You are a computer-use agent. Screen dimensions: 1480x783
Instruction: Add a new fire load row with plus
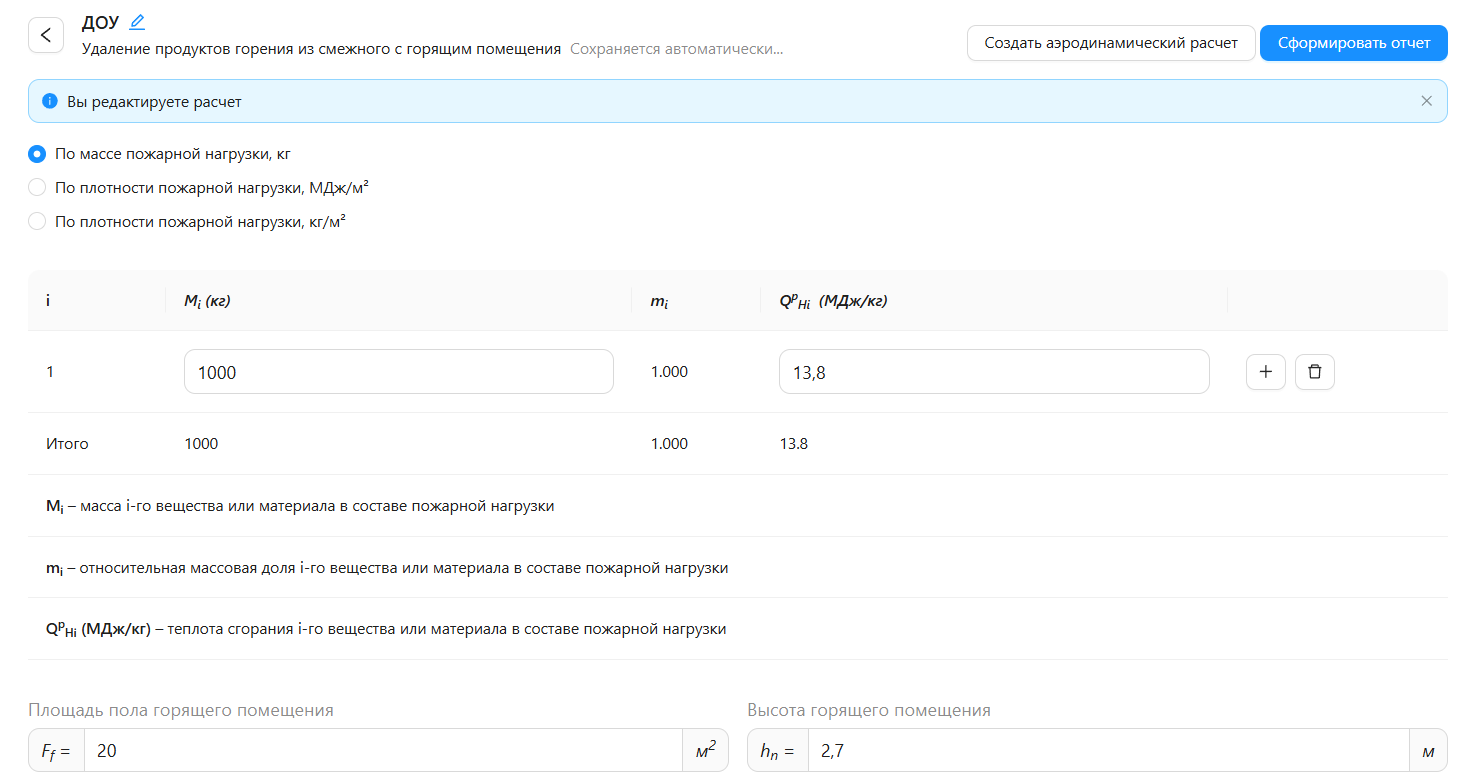click(1265, 372)
